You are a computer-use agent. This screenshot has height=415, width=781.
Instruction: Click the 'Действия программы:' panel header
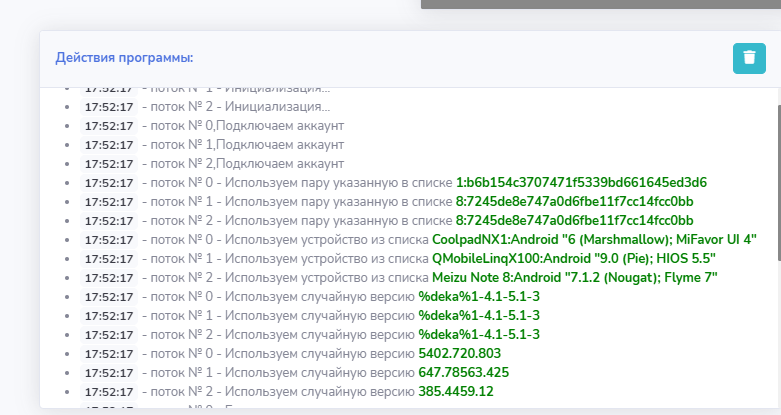click(124, 57)
